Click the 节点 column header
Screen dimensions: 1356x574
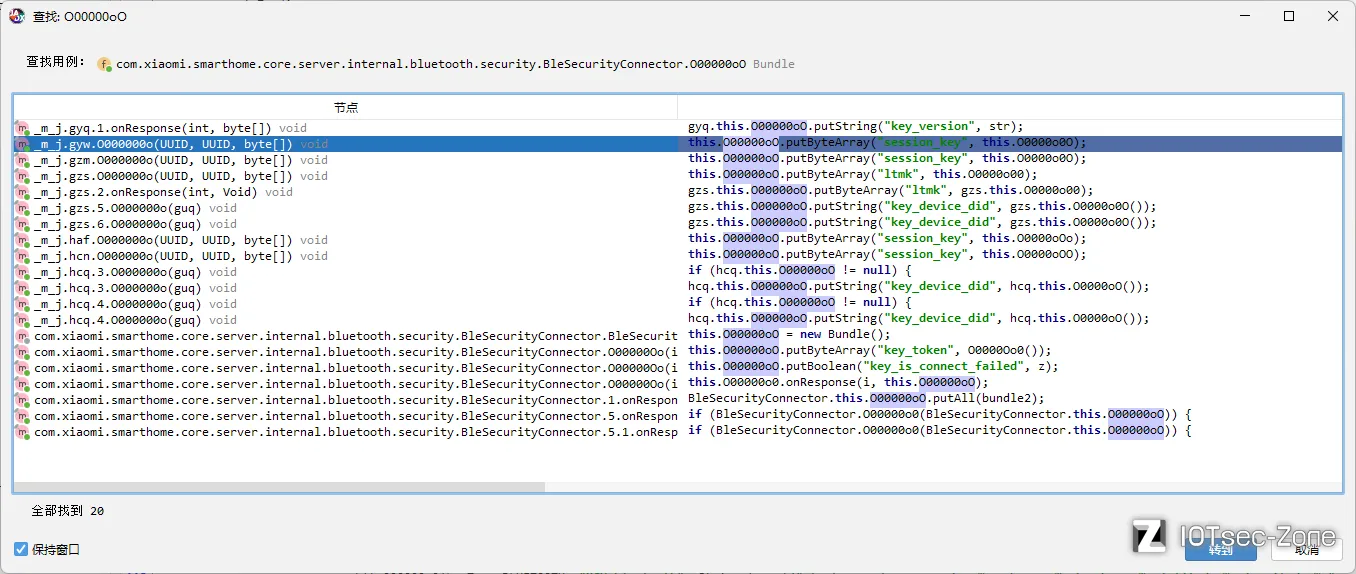pyautogui.click(x=345, y=107)
